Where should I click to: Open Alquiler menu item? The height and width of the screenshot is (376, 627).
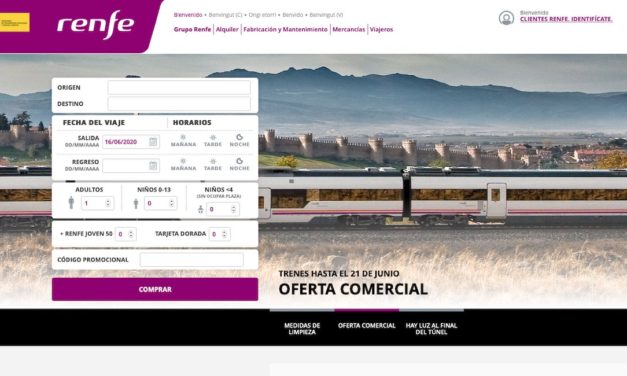tap(227, 29)
